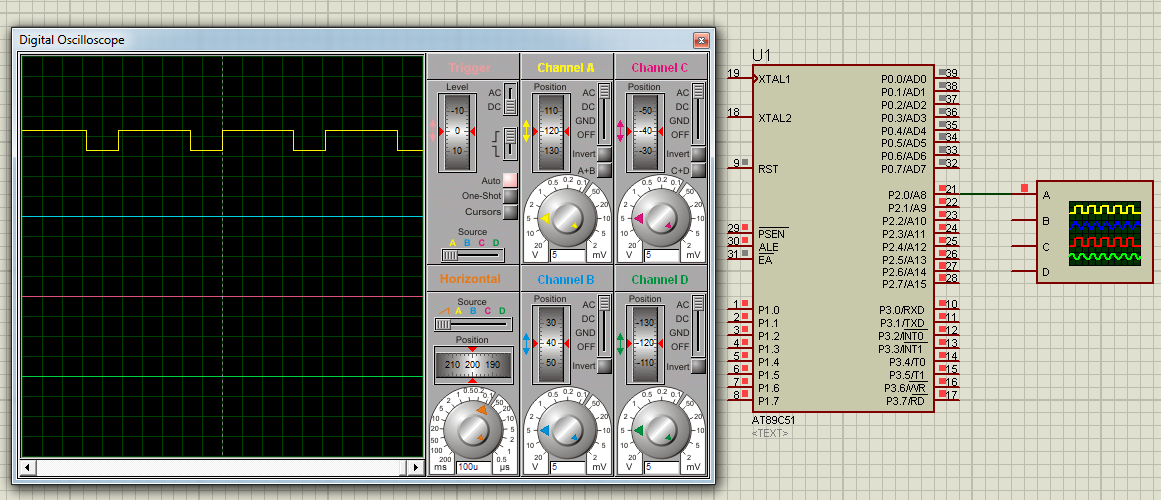
Task: Click oscilloscope terminal A red marker
Action: pyautogui.click(x=1024, y=188)
